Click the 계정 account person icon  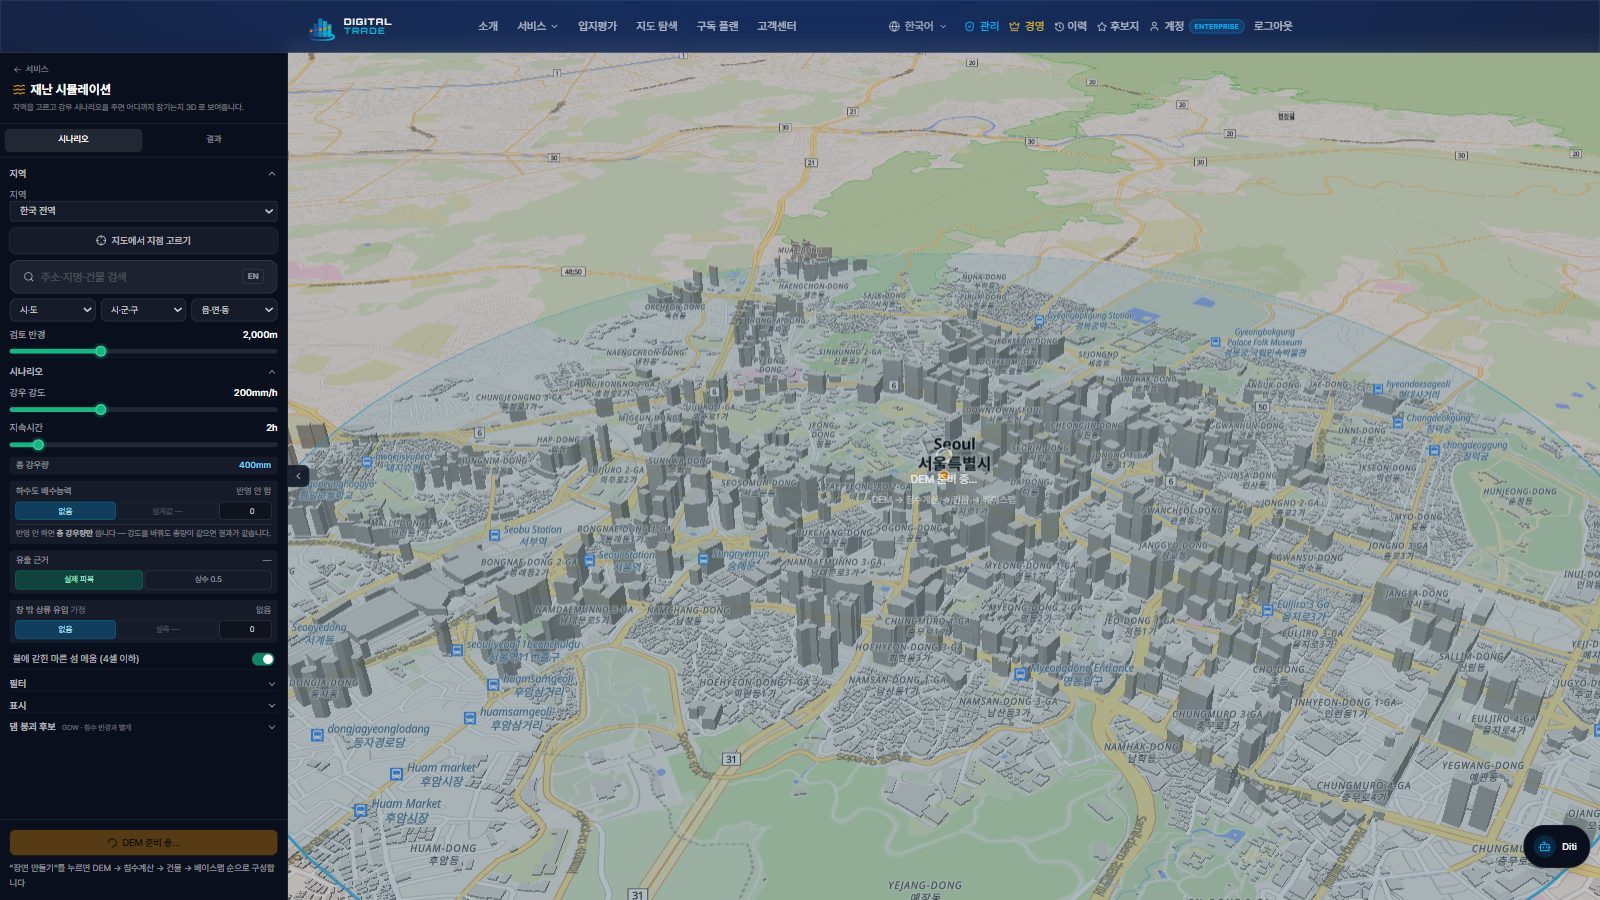1154,26
